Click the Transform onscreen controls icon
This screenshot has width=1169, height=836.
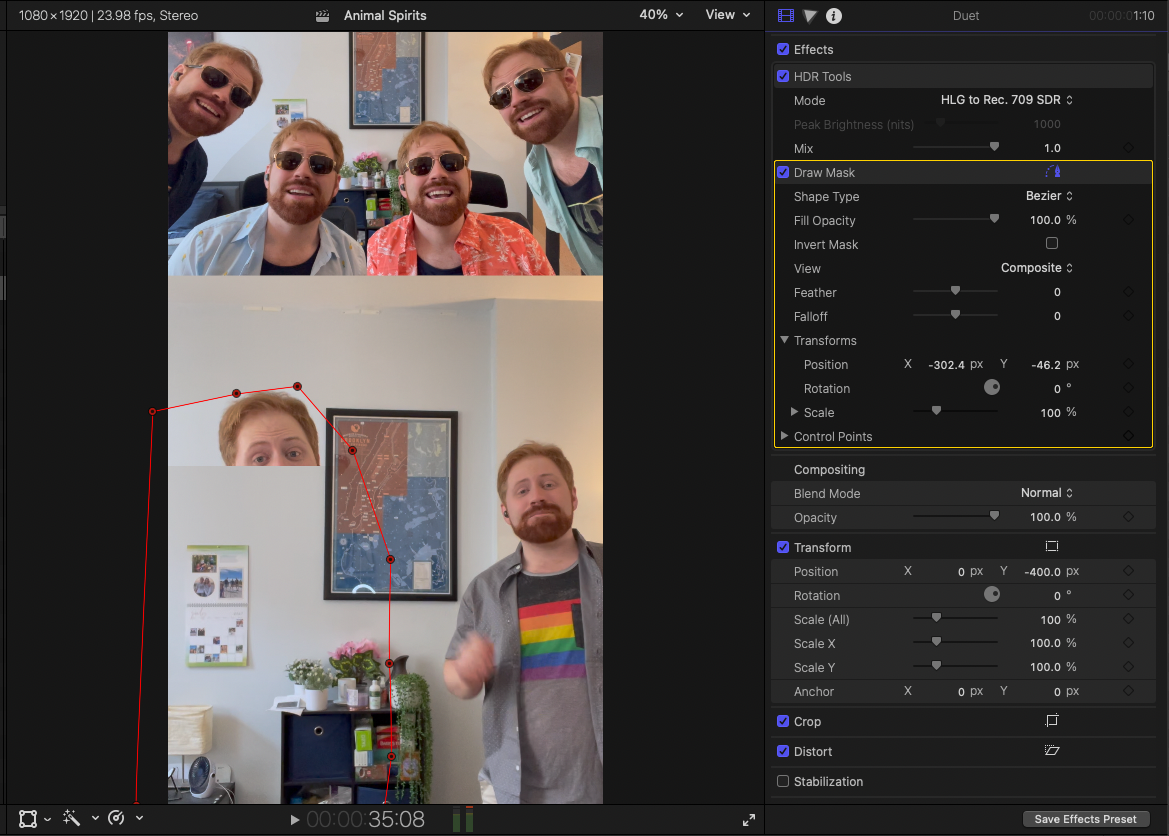(x=1051, y=547)
